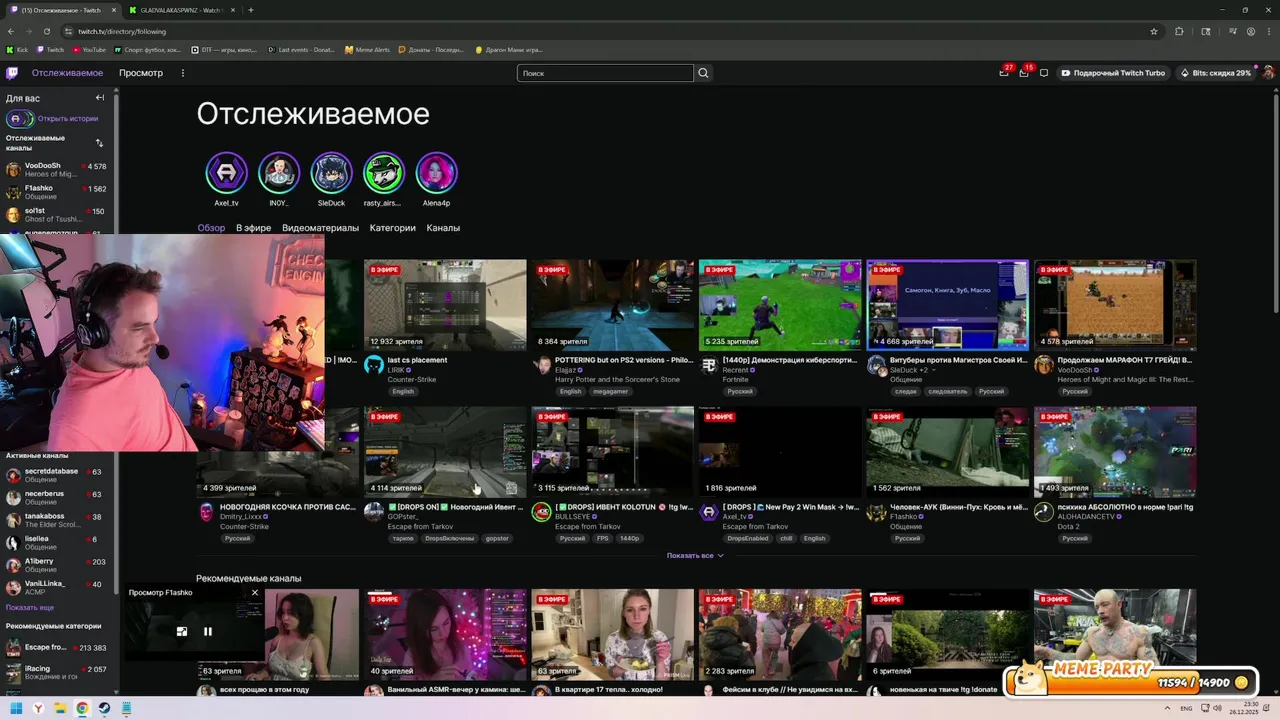
Task: Open the YouTube bookmark
Action: [89, 49]
